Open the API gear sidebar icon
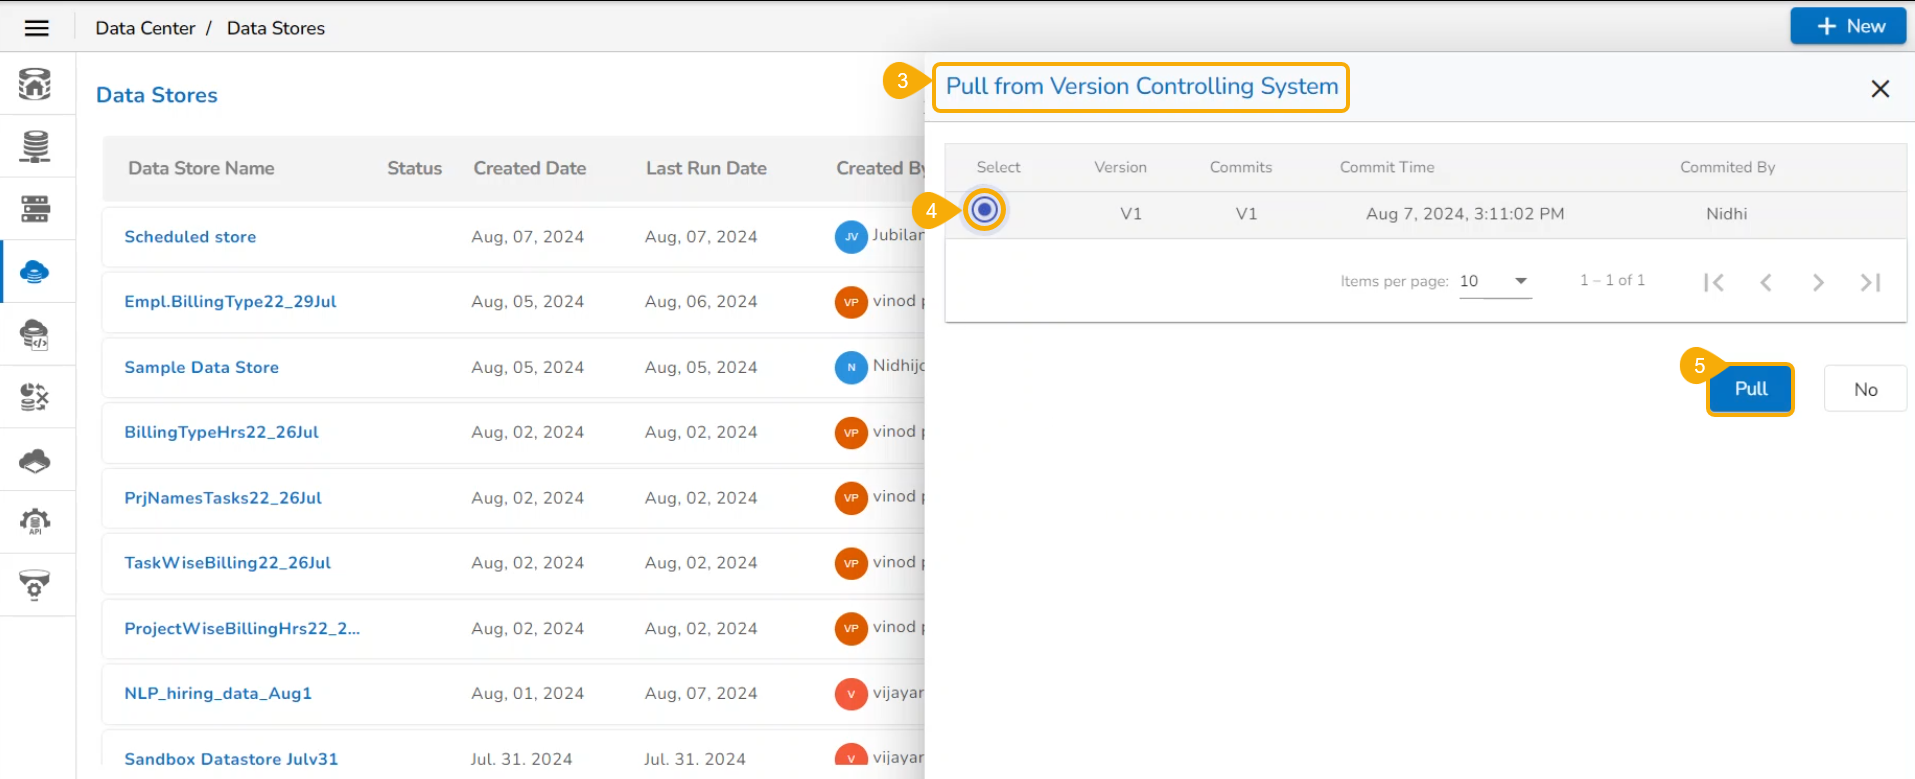This screenshot has height=779, width=1915. (35, 521)
